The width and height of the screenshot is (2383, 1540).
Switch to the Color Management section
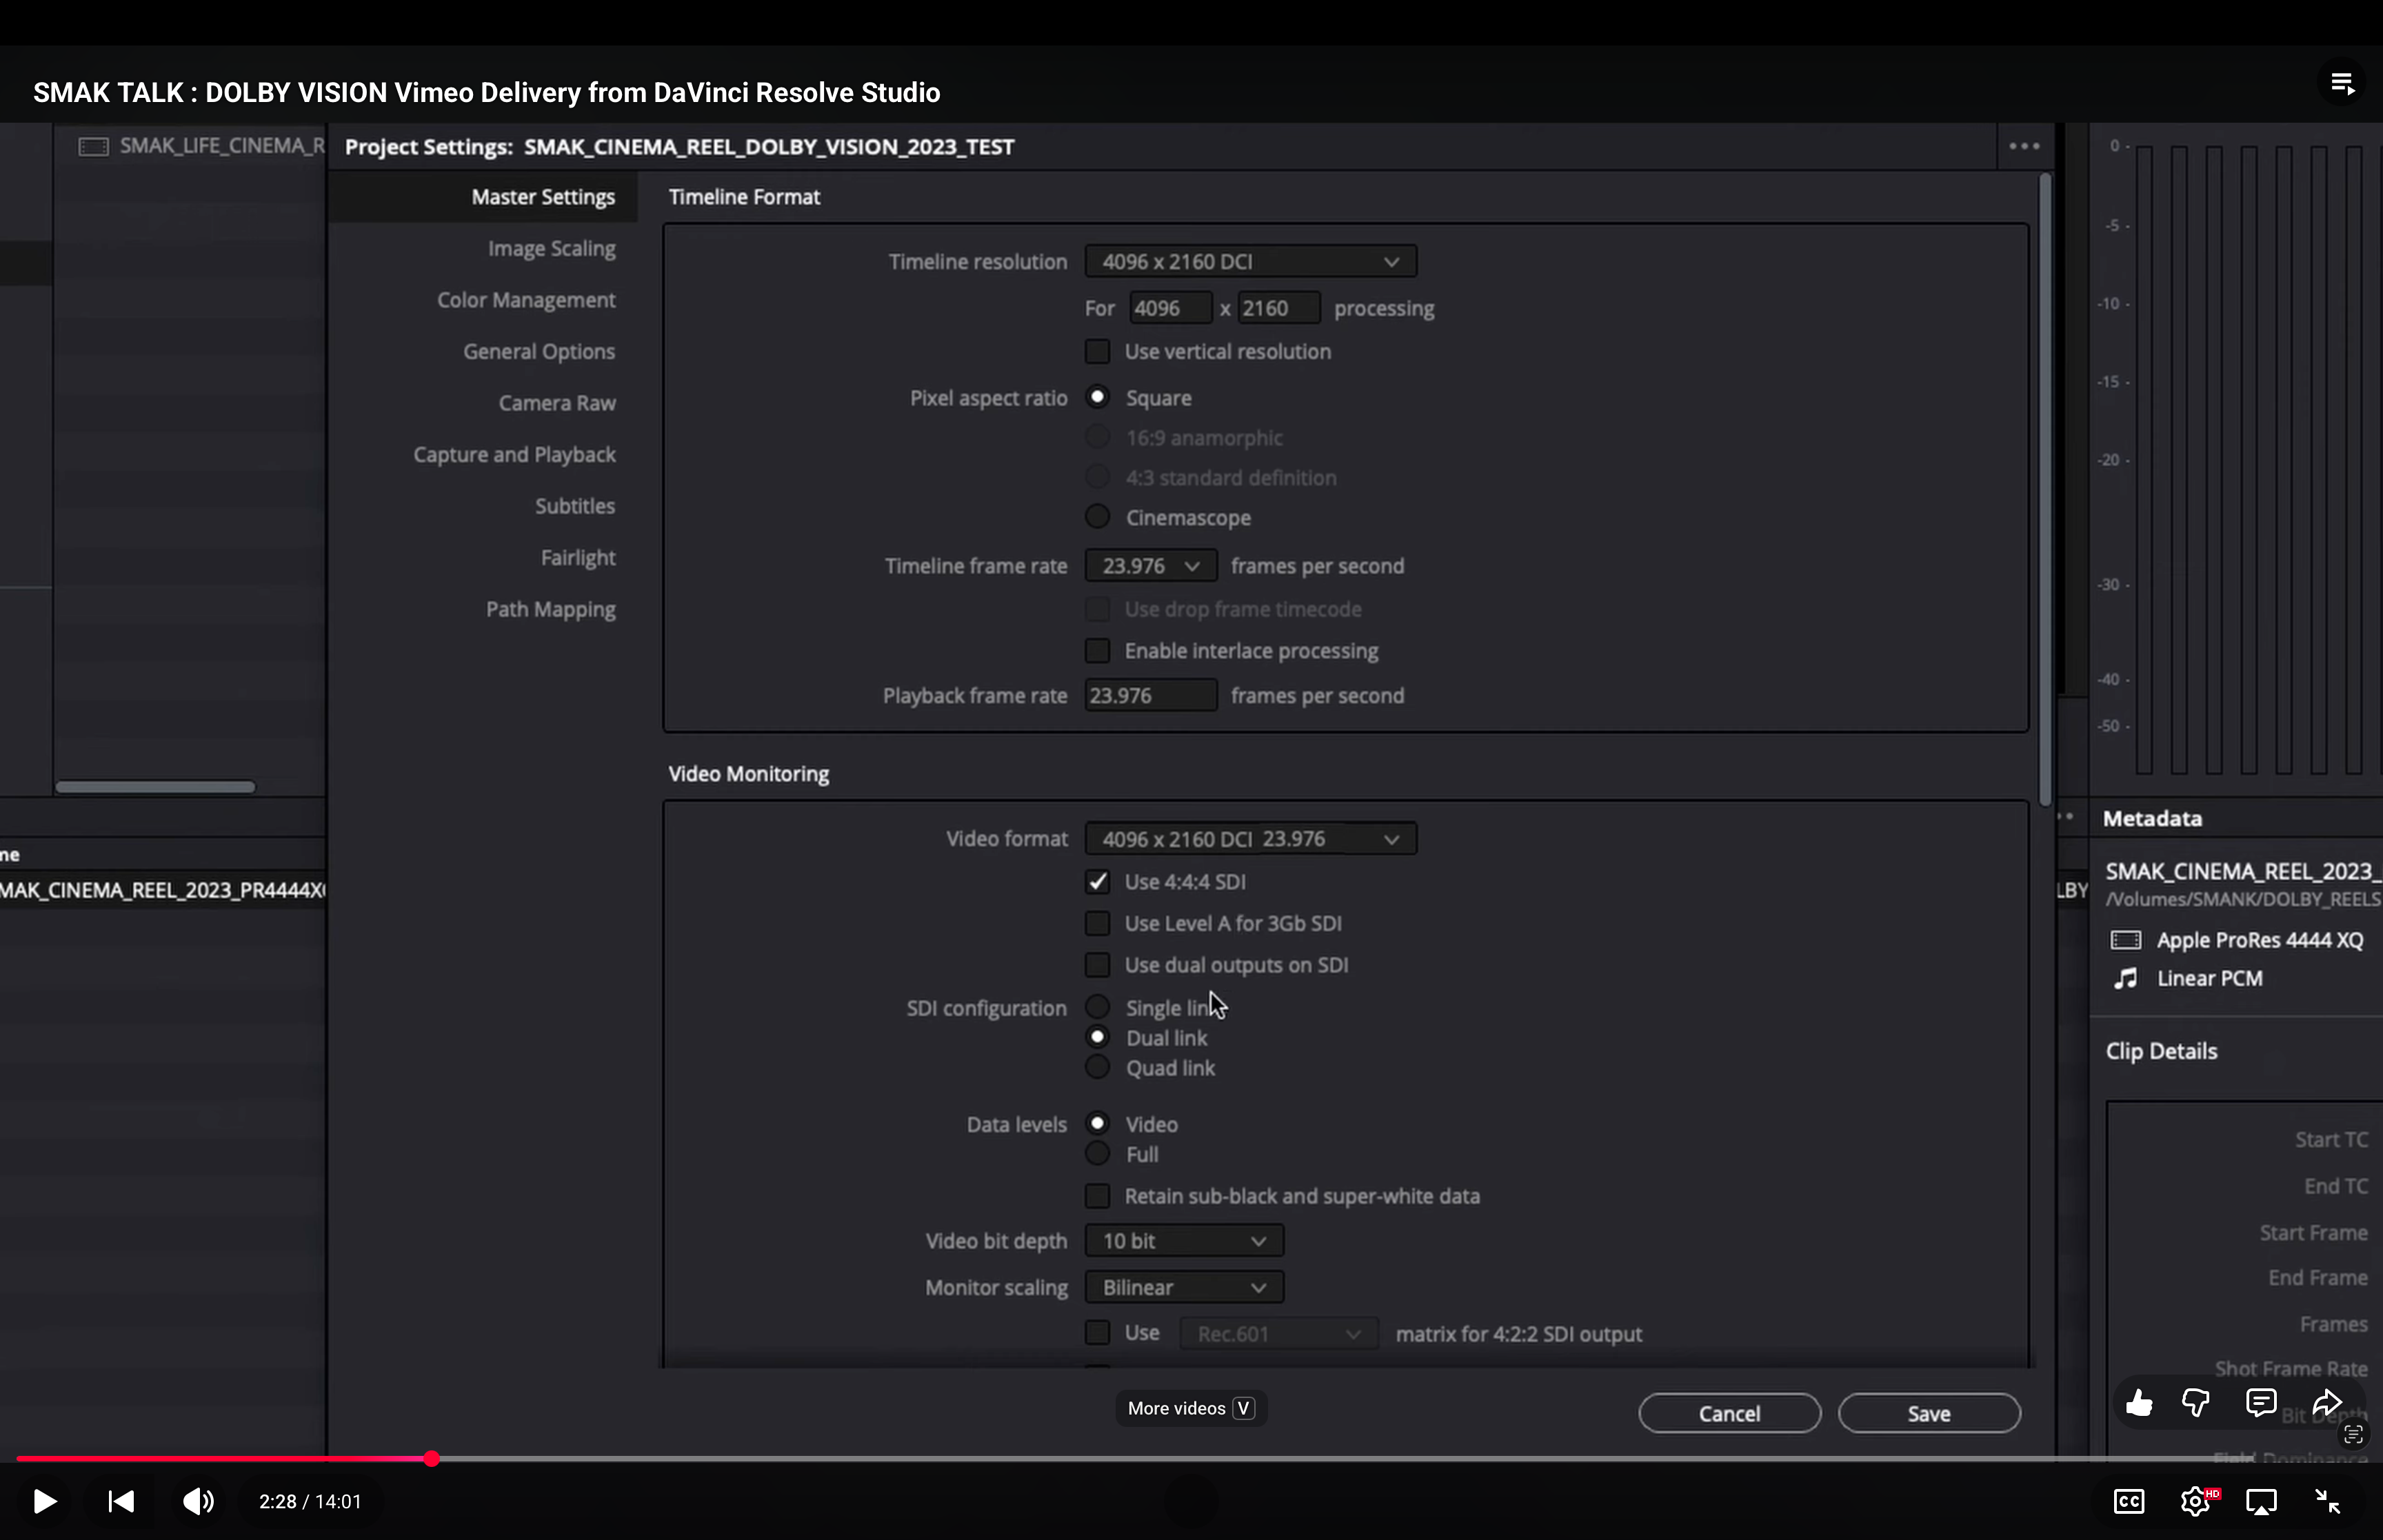pos(526,300)
